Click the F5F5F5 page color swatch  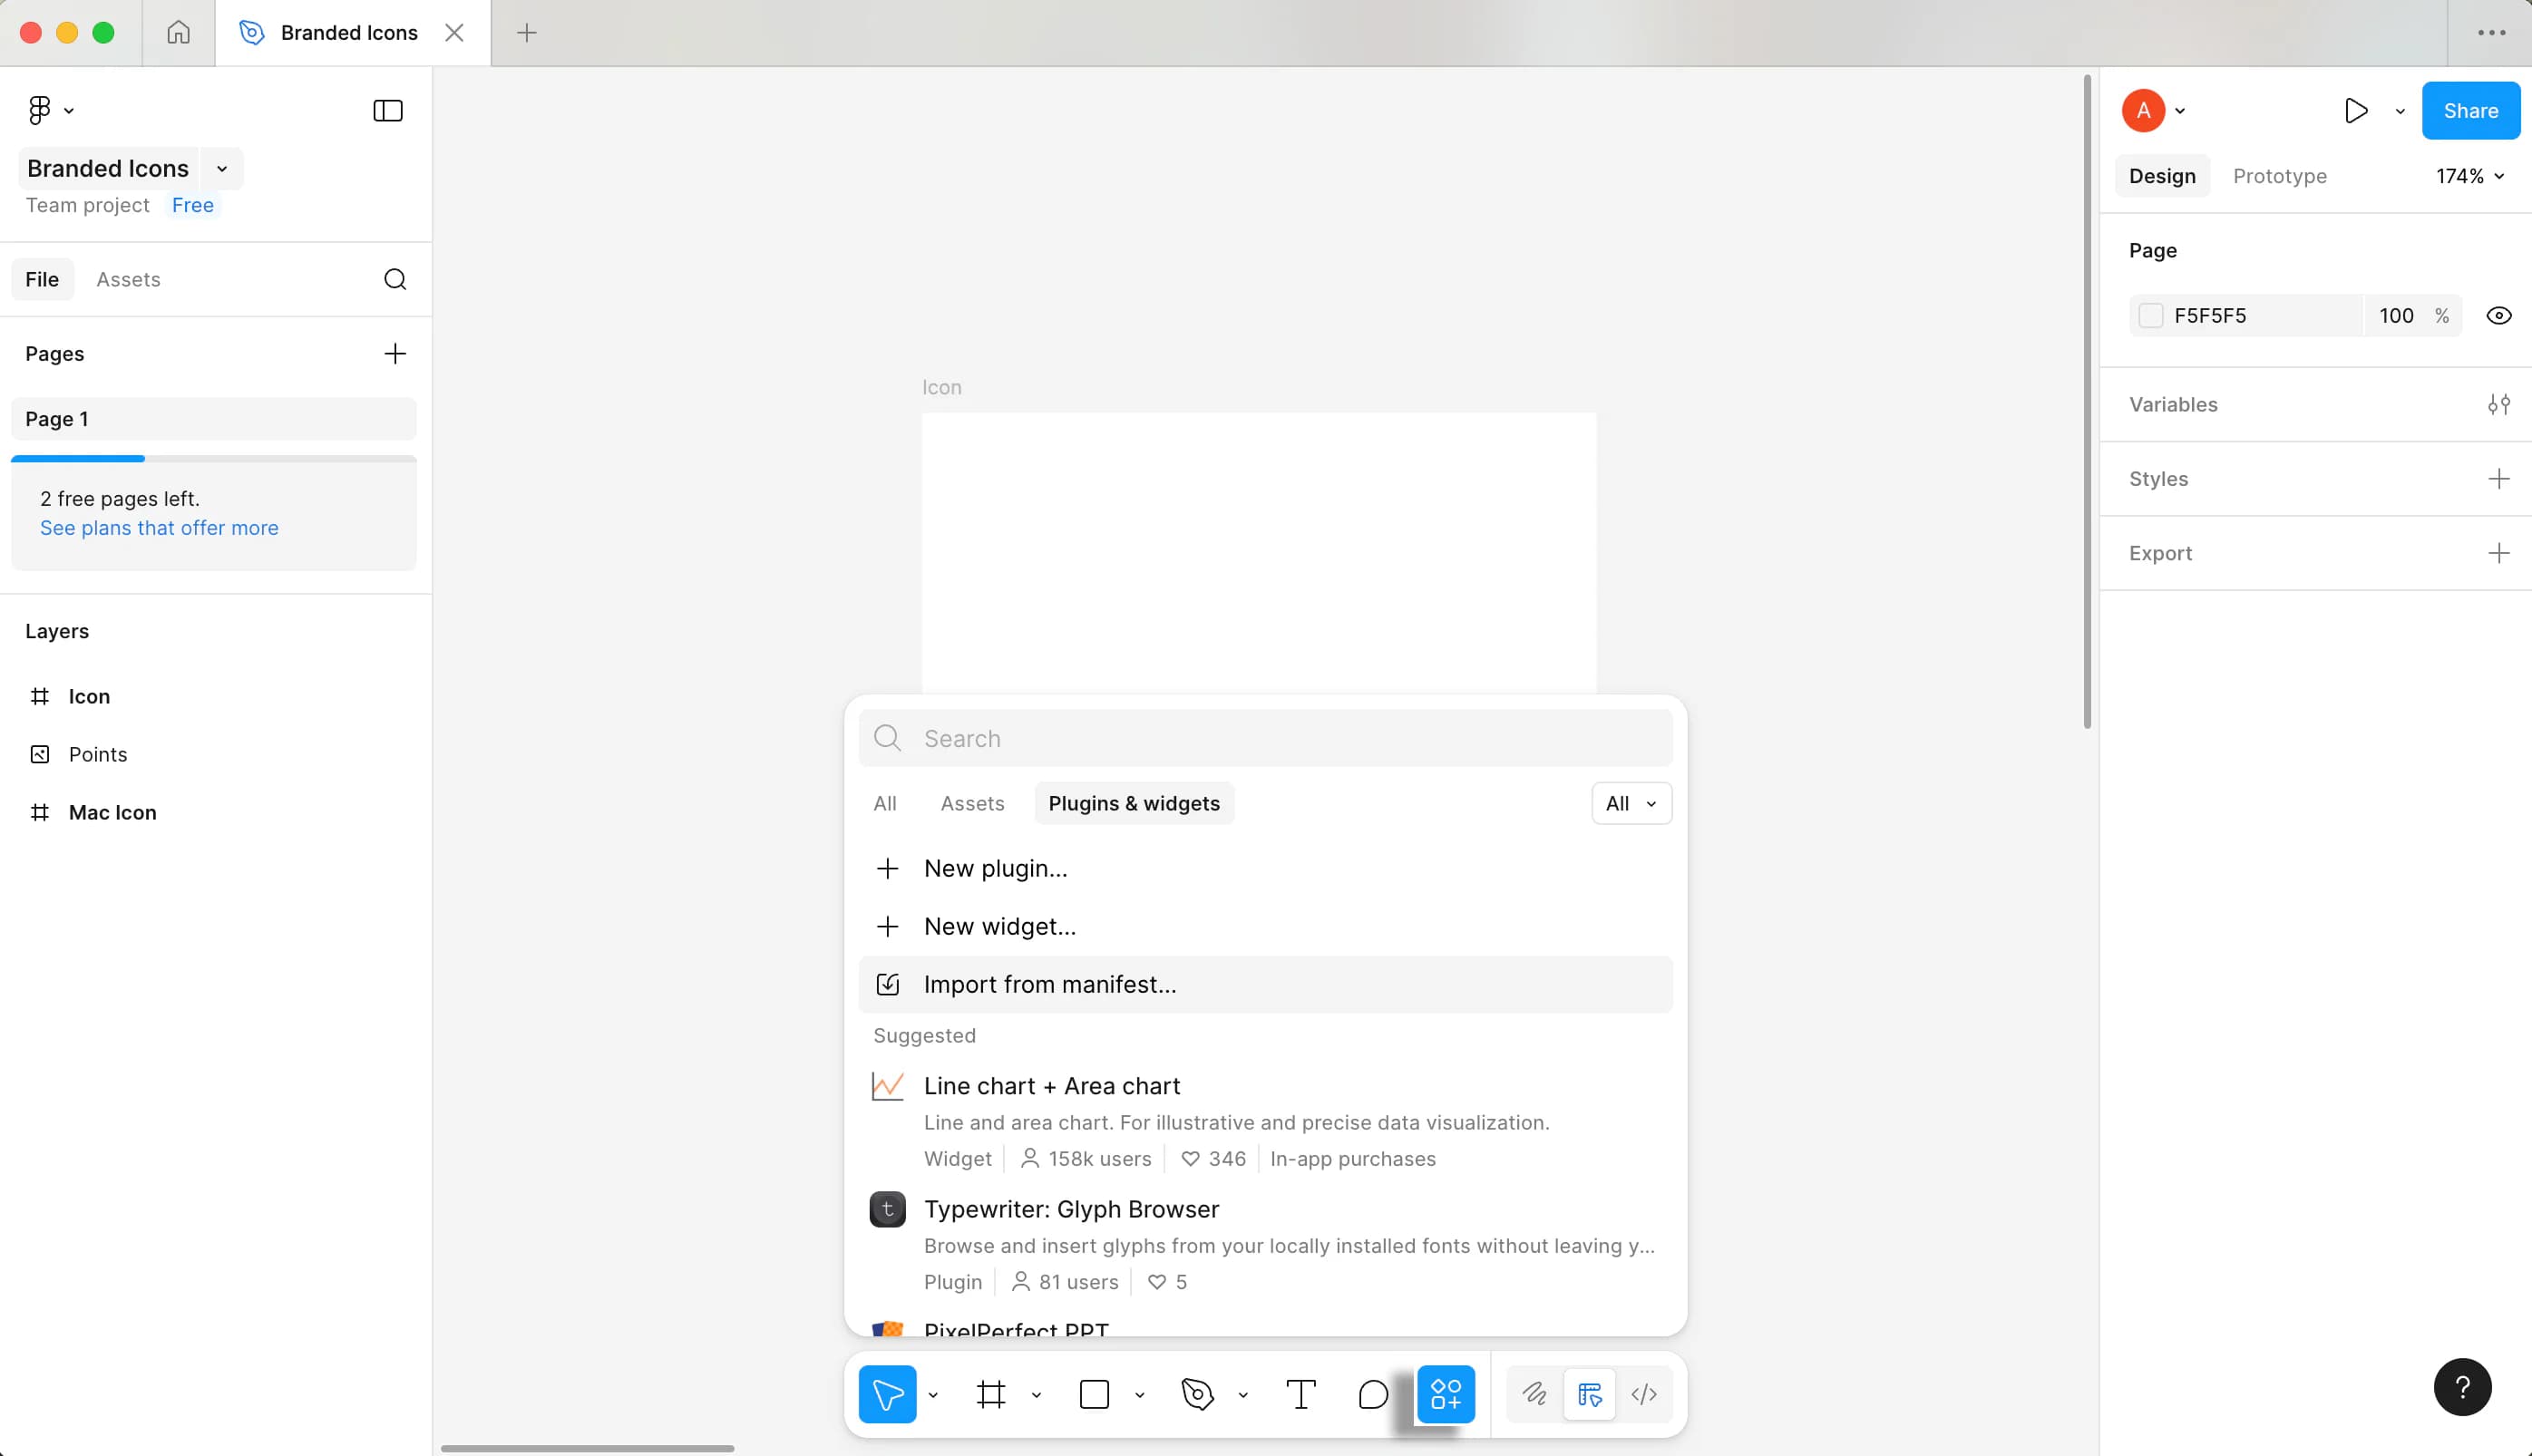2150,316
